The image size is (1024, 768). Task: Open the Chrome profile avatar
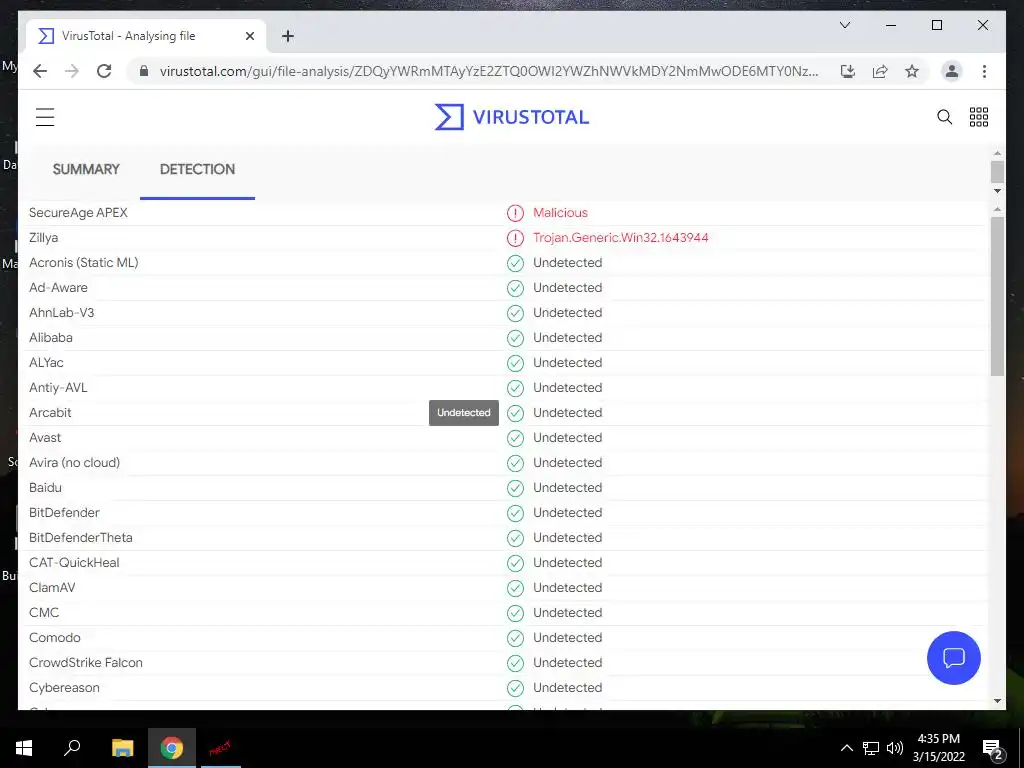coord(952,71)
